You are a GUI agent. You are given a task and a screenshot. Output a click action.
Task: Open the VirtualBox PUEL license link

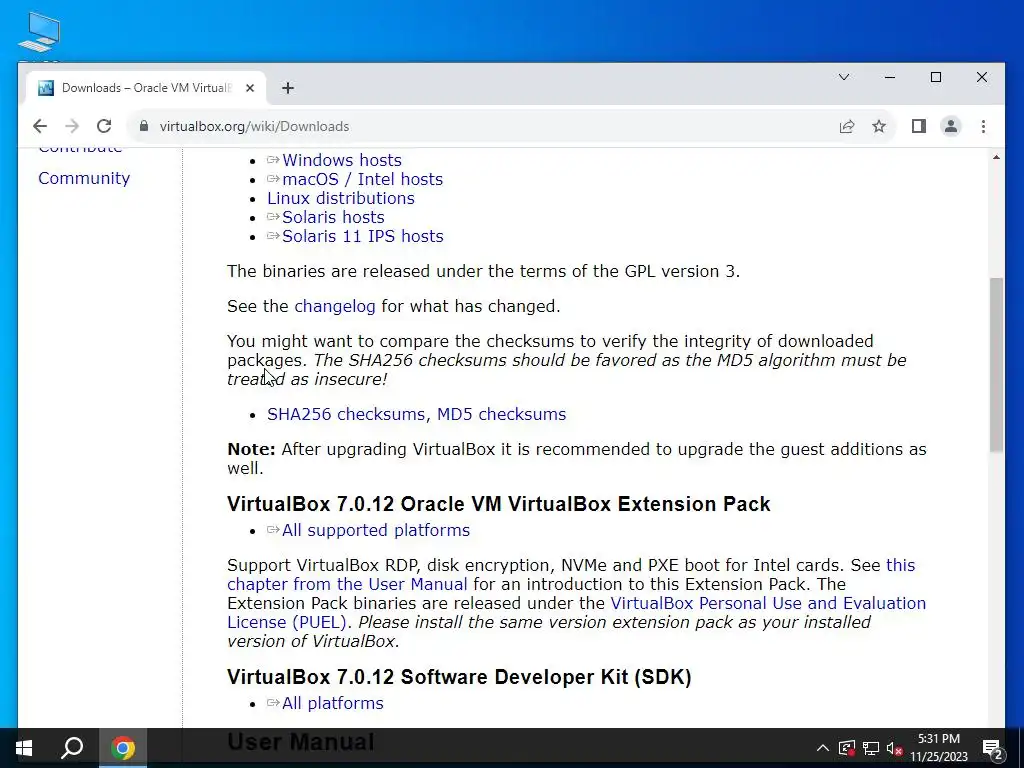click(768, 603)
